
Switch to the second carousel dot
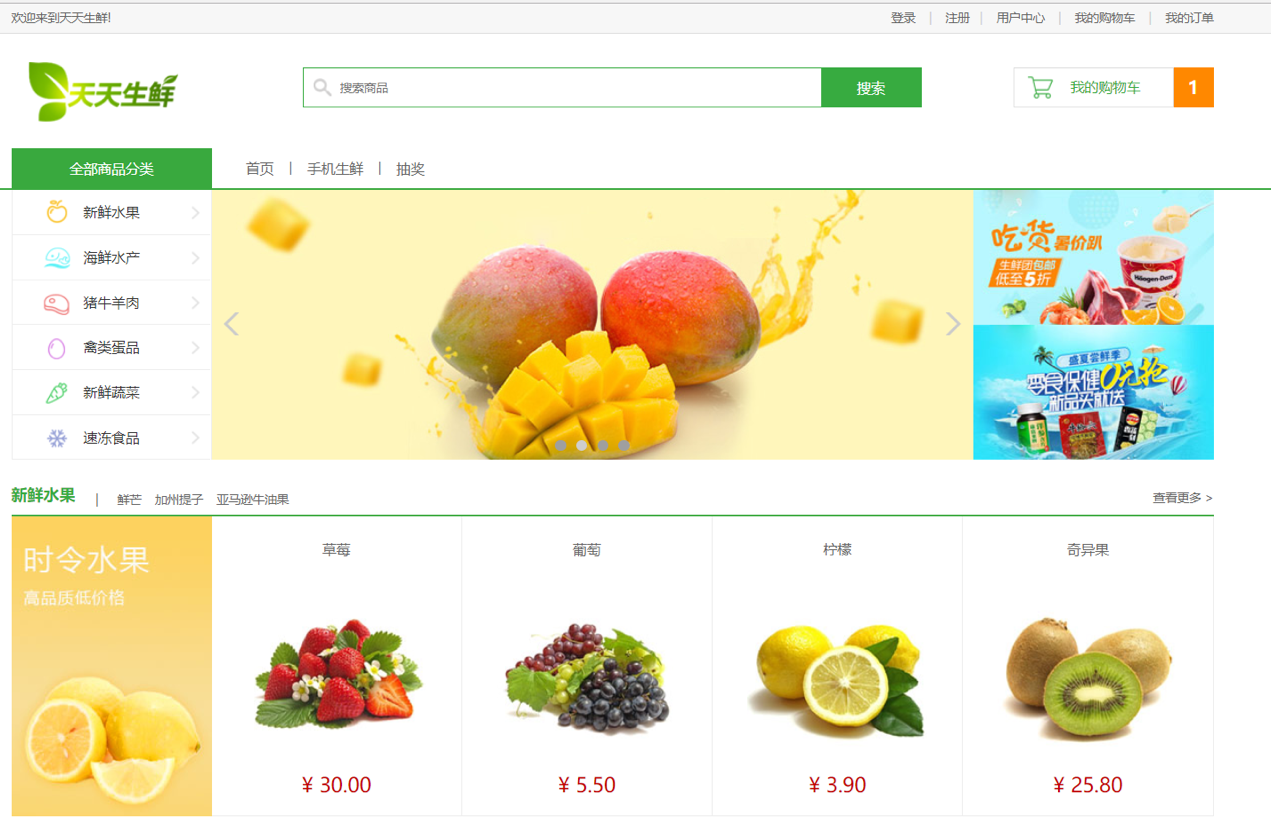click(x=582, y=445)
